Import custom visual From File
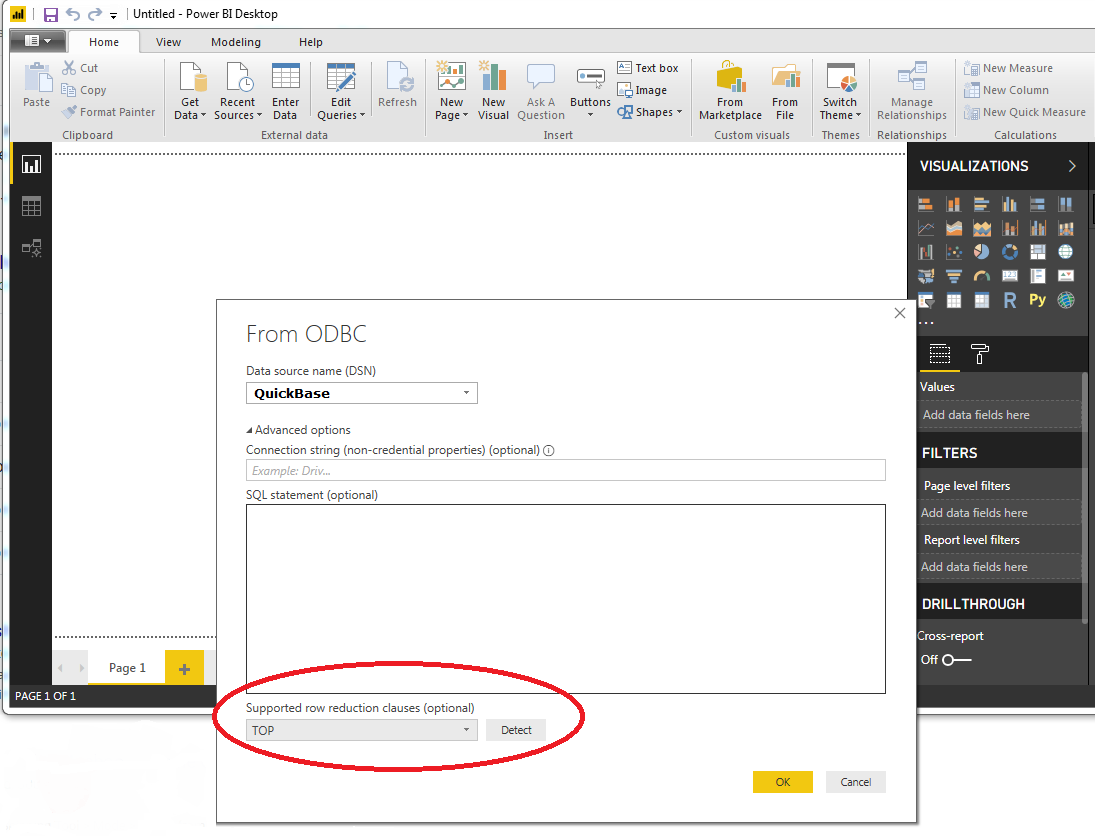Viewport: 1095px width, 836px height. (x=785, y=91)
